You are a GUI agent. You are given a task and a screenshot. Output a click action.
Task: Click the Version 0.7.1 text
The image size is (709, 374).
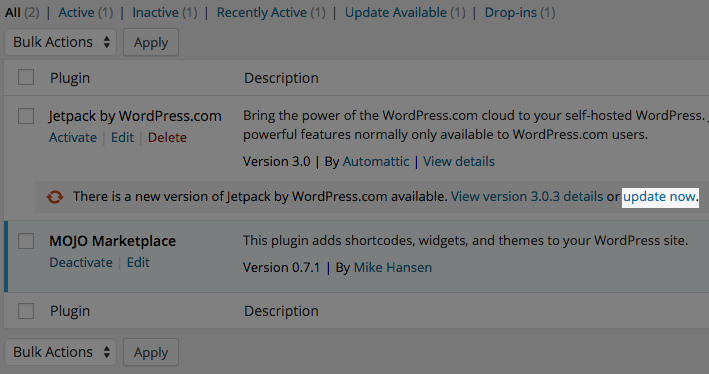click(x=281, y=268)
